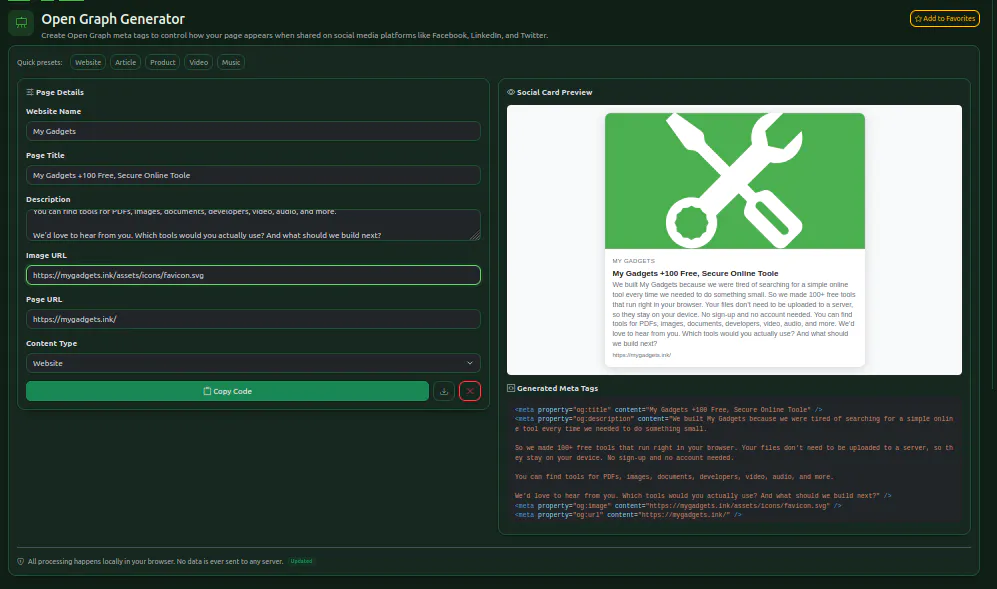Click the star icon in Add to Favorites
The width and height of the screenshot is (997, 589).
[x=918, y=19]
